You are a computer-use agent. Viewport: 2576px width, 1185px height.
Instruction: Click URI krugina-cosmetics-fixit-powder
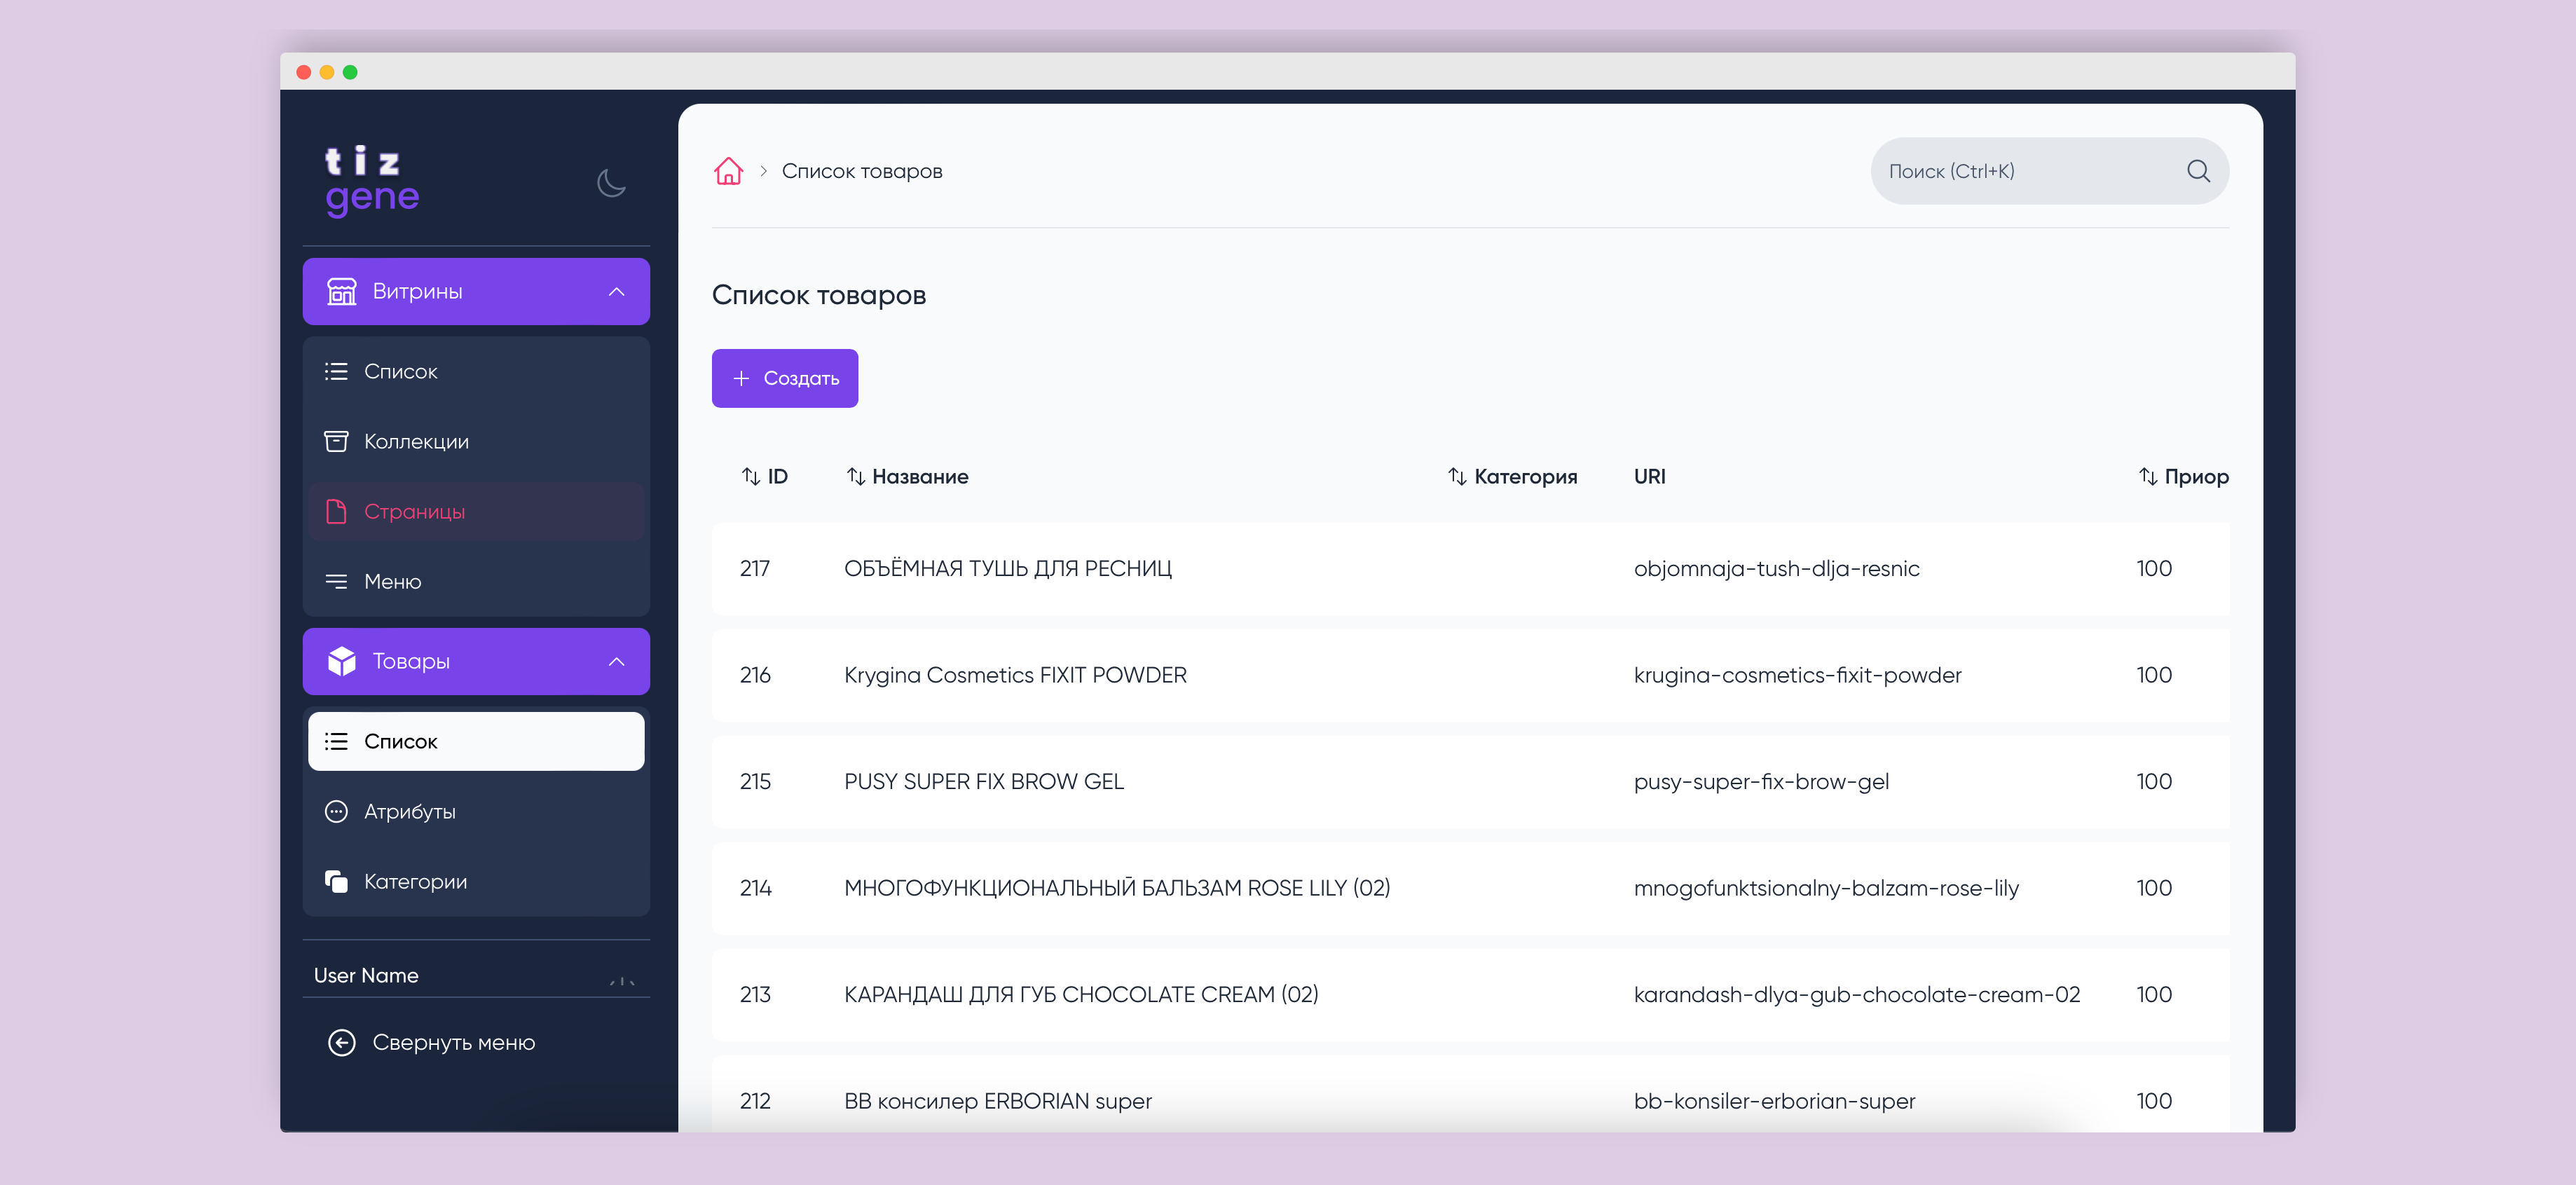1797,675
